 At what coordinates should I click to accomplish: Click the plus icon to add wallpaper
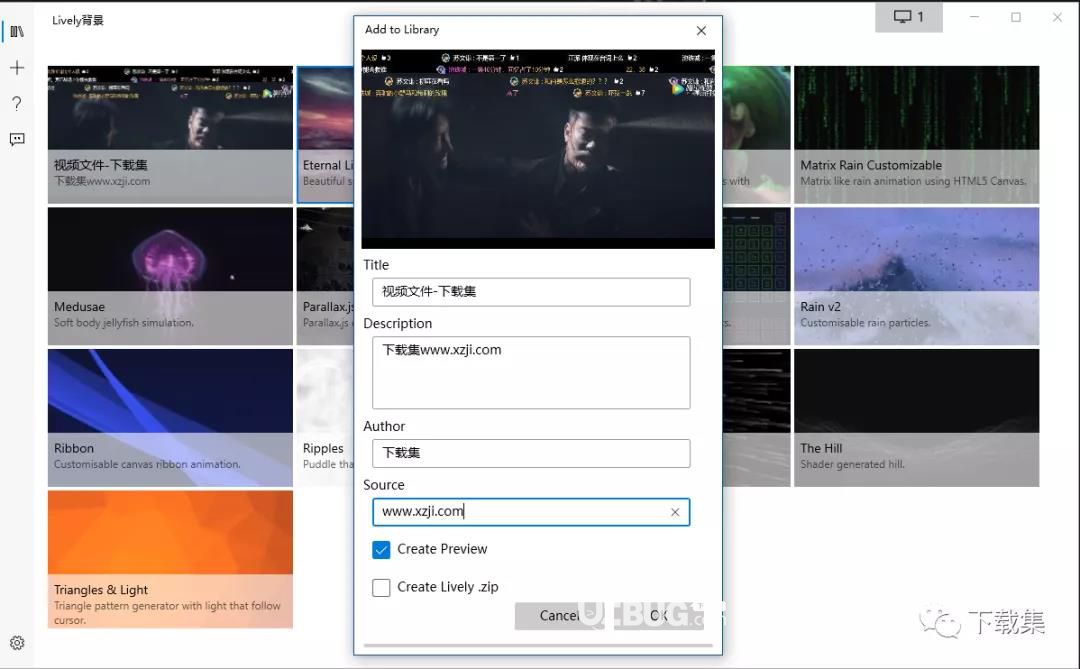click(17, 68)
